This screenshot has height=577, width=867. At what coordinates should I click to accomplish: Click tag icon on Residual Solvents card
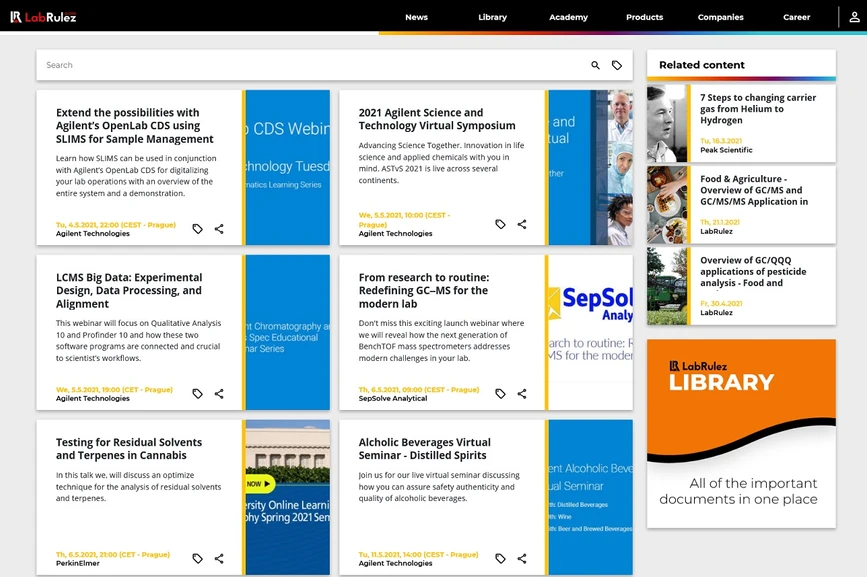pyautogui.click(x=197, y=558)
